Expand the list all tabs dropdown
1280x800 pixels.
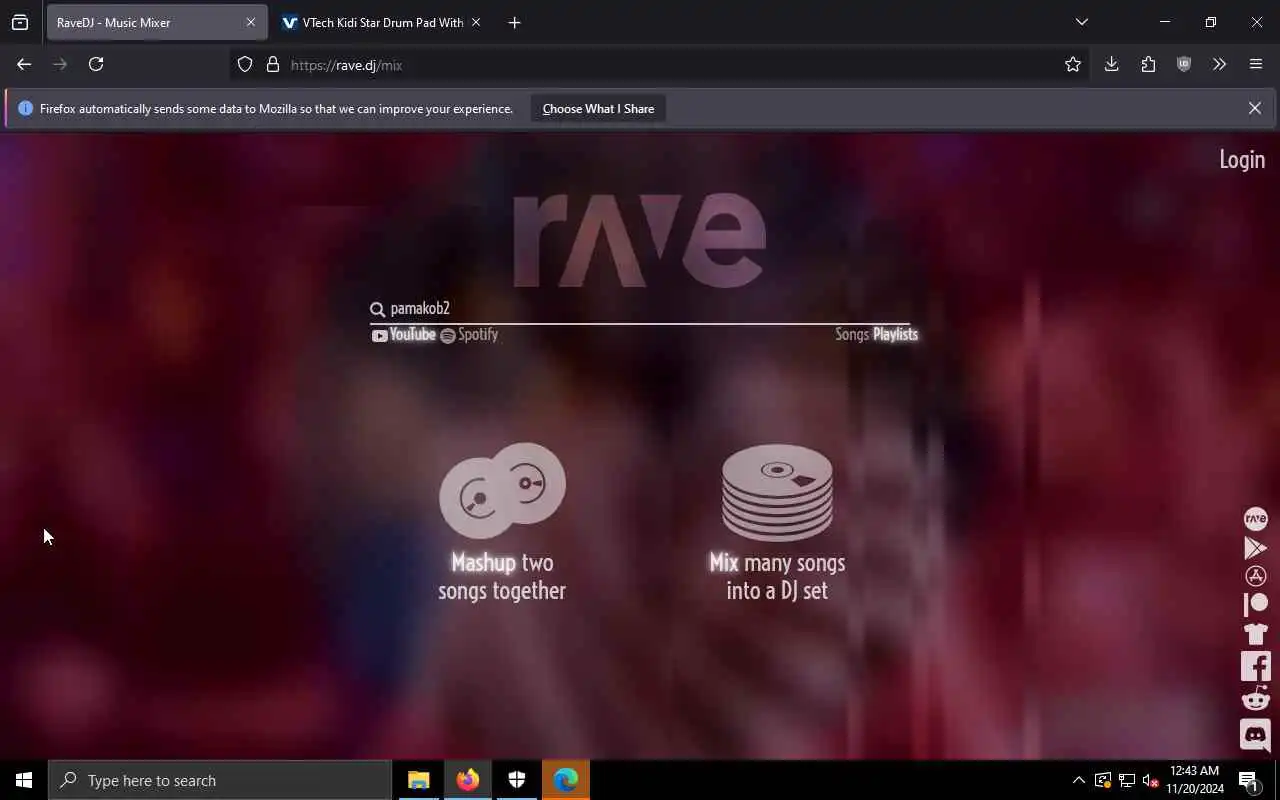click(x=1081, y=22)
